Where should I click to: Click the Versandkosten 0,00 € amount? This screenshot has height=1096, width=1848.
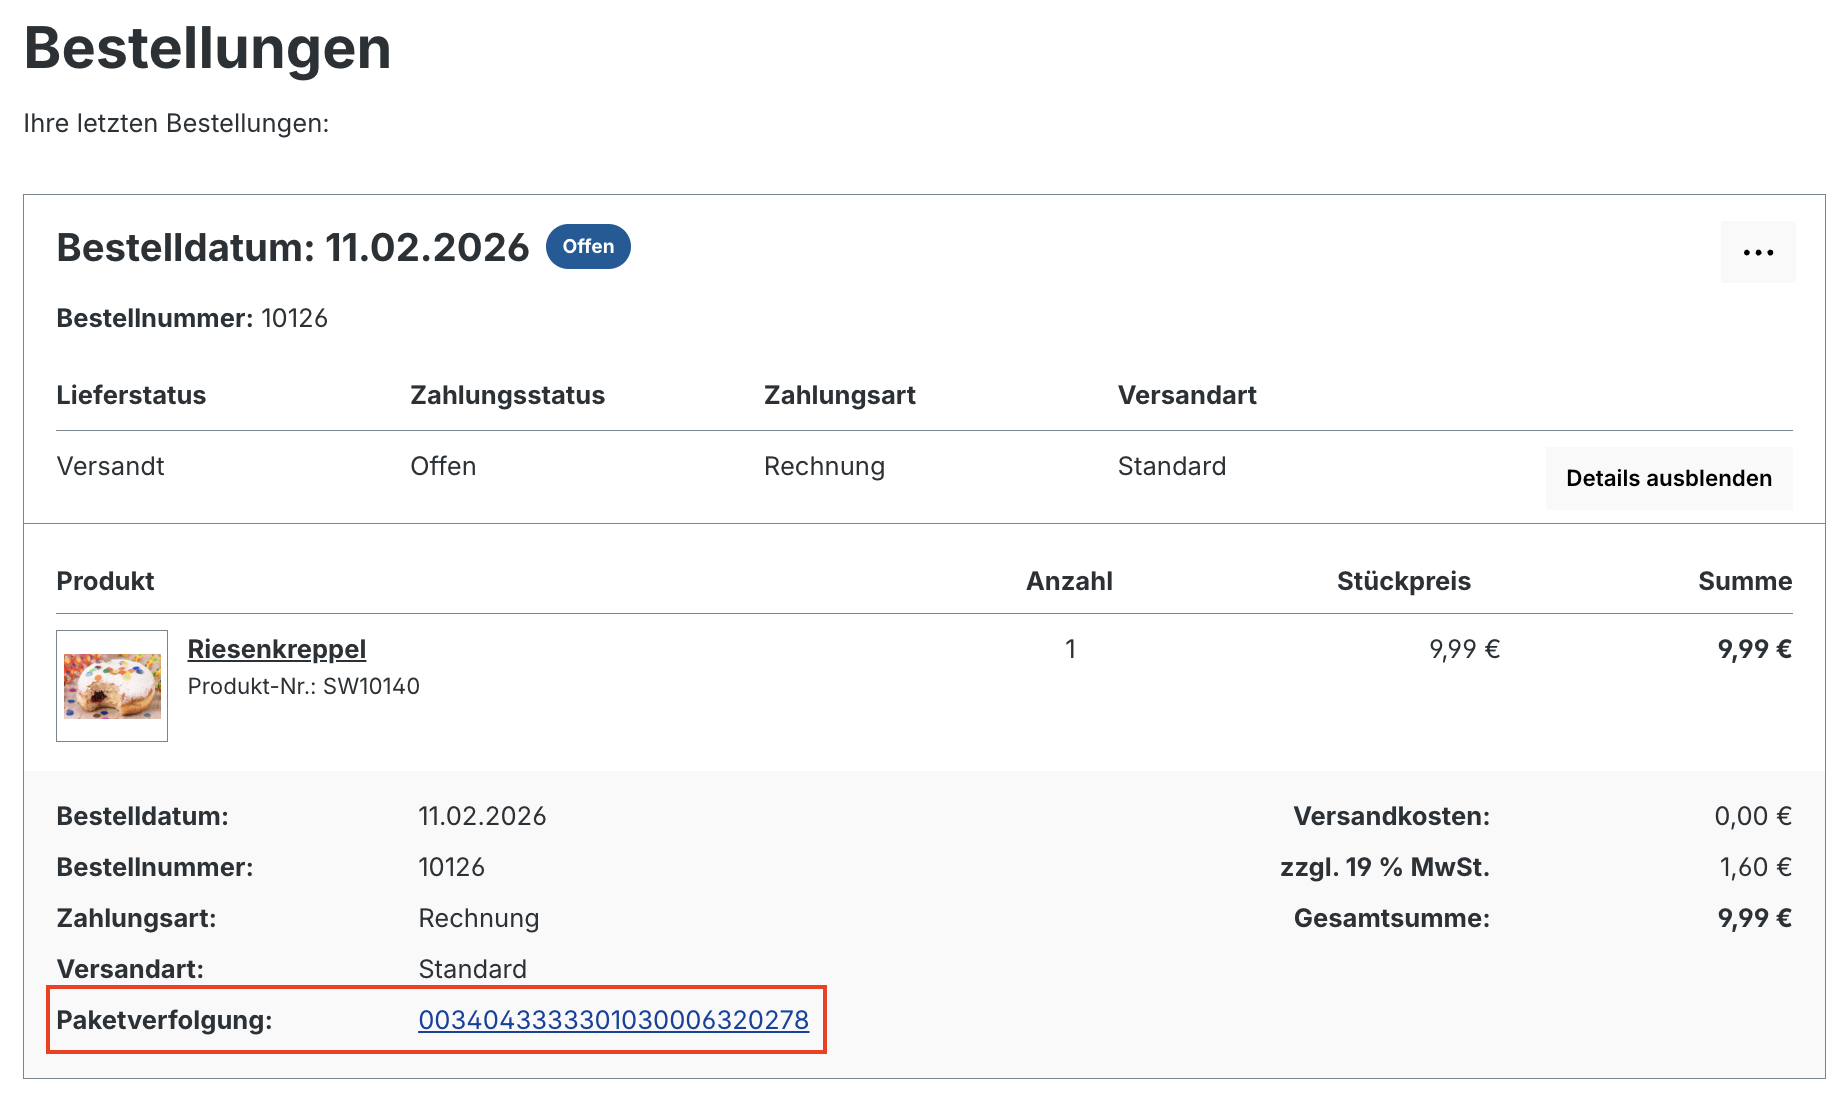1752,816
